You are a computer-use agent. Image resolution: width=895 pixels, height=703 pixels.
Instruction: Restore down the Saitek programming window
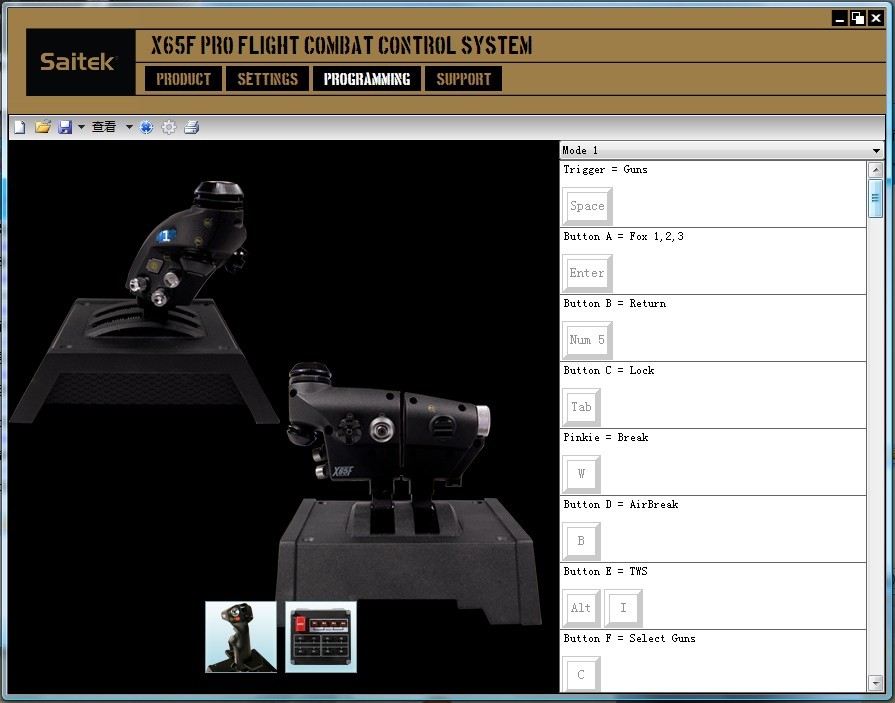pos(857,19)
